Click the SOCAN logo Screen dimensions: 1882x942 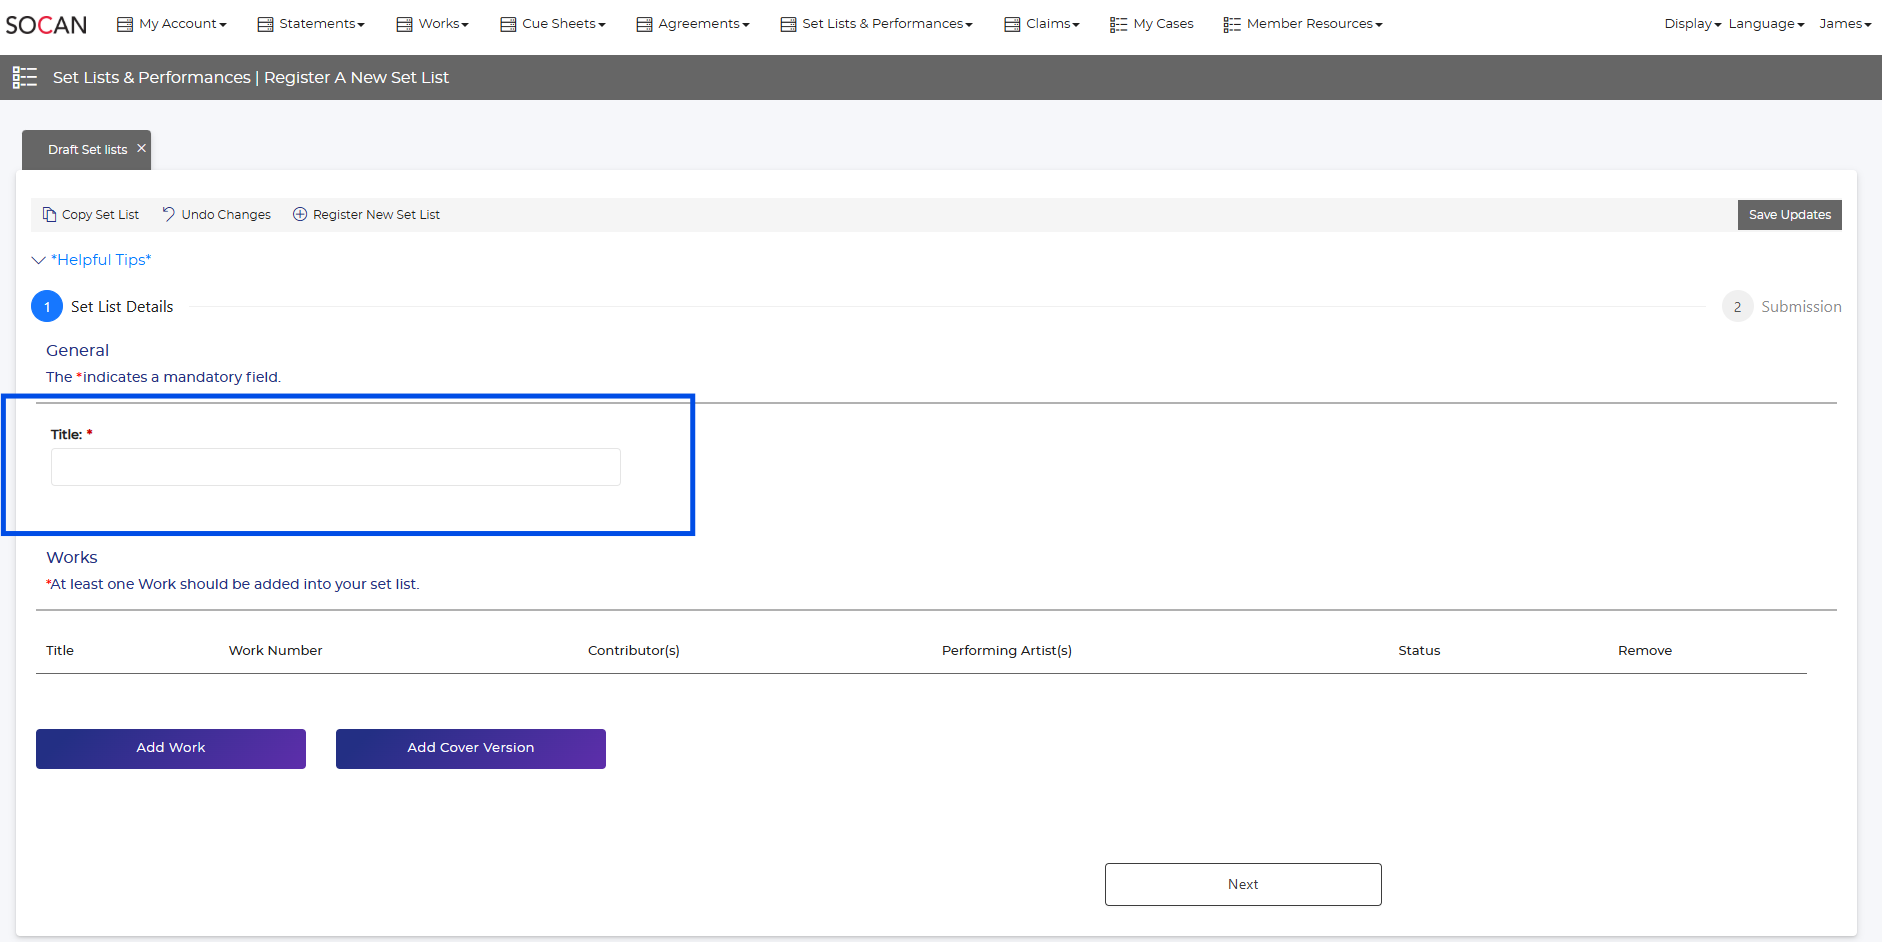46,25
